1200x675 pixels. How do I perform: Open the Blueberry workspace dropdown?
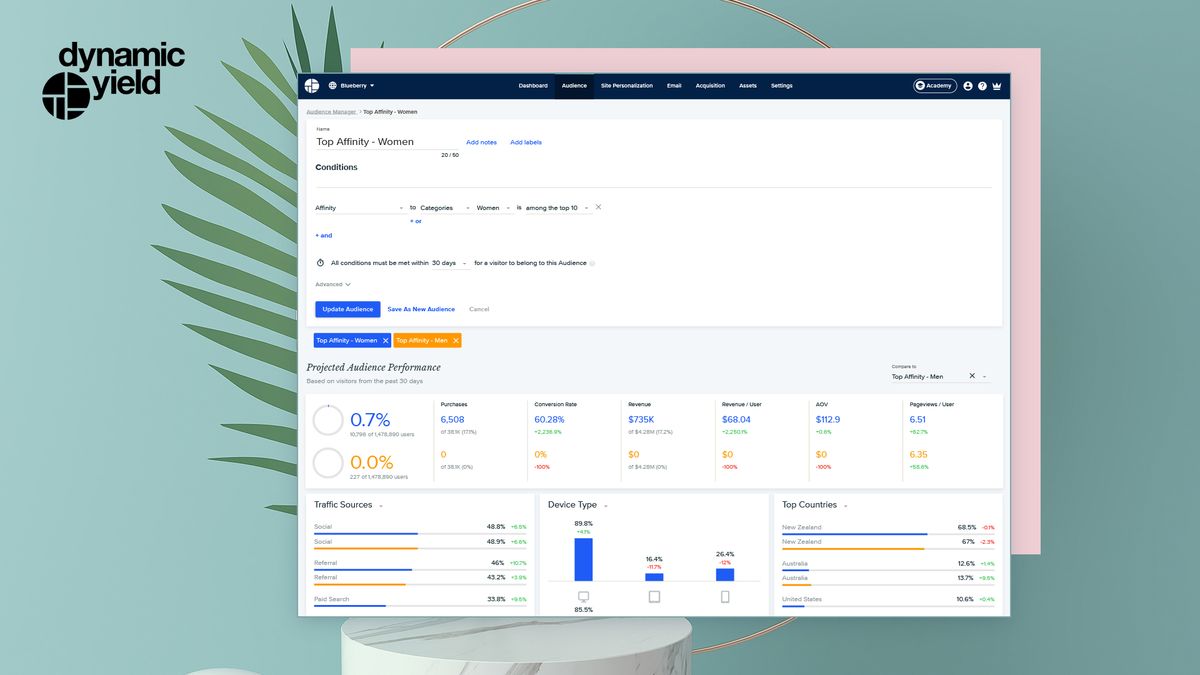[354, 85]
